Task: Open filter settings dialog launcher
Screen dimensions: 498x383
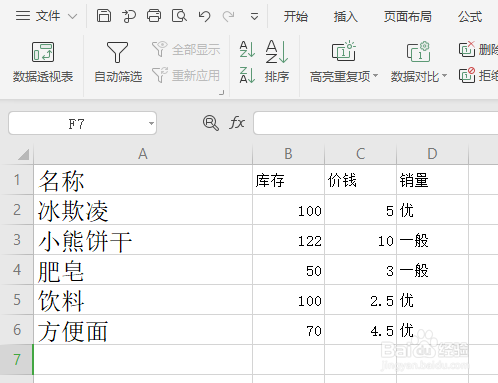Action: (x=222, y=93)
